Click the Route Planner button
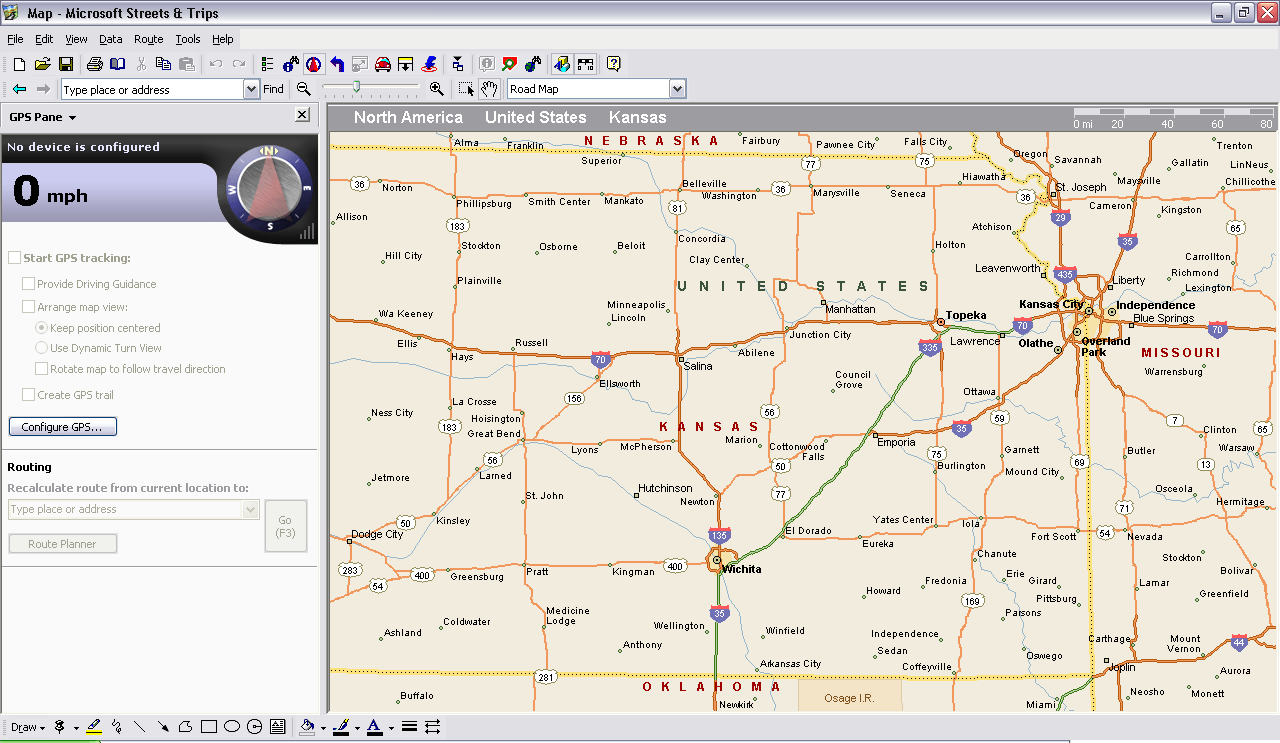Viewport: 1280px width, 743px height. click(x=63, y=544)
